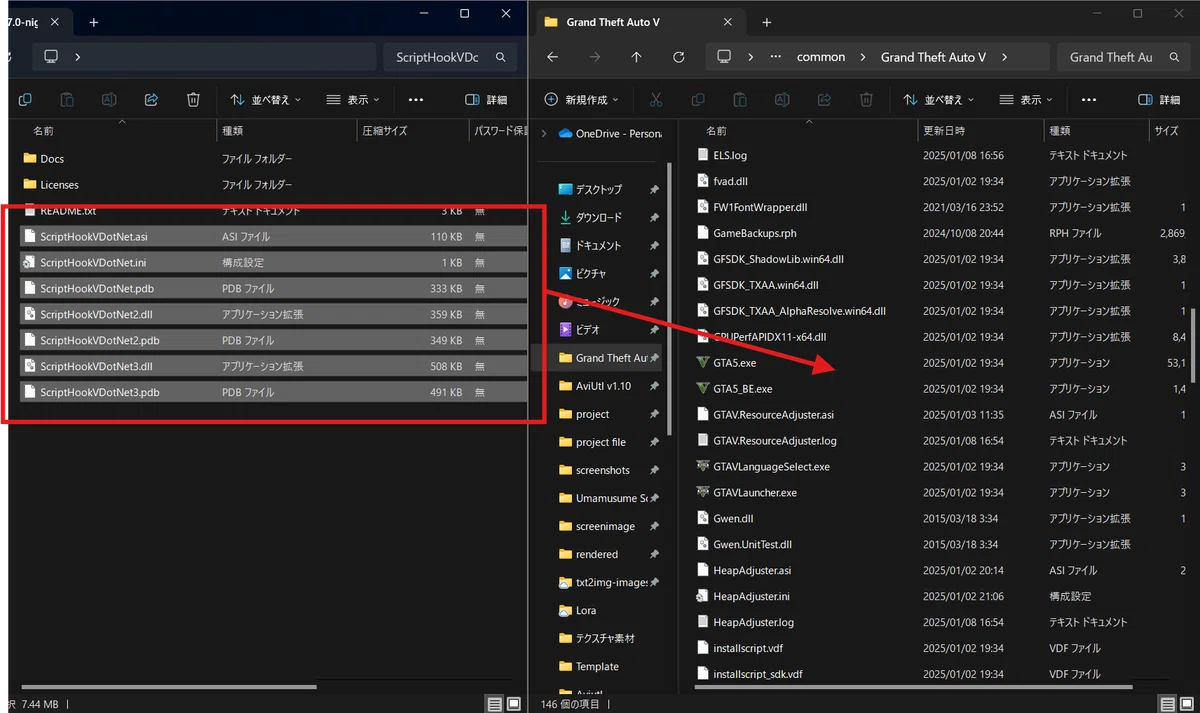Open Docs folder in left window
1200x713 pixels.
[x=52, y=159]
